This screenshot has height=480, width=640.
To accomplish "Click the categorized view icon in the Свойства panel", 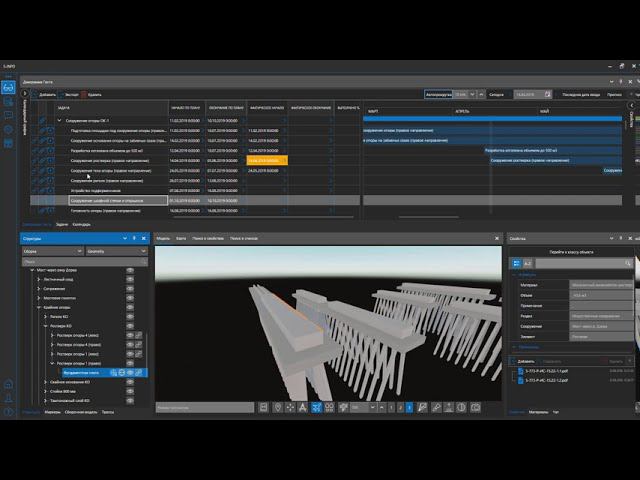I will (x=516, y=263).
